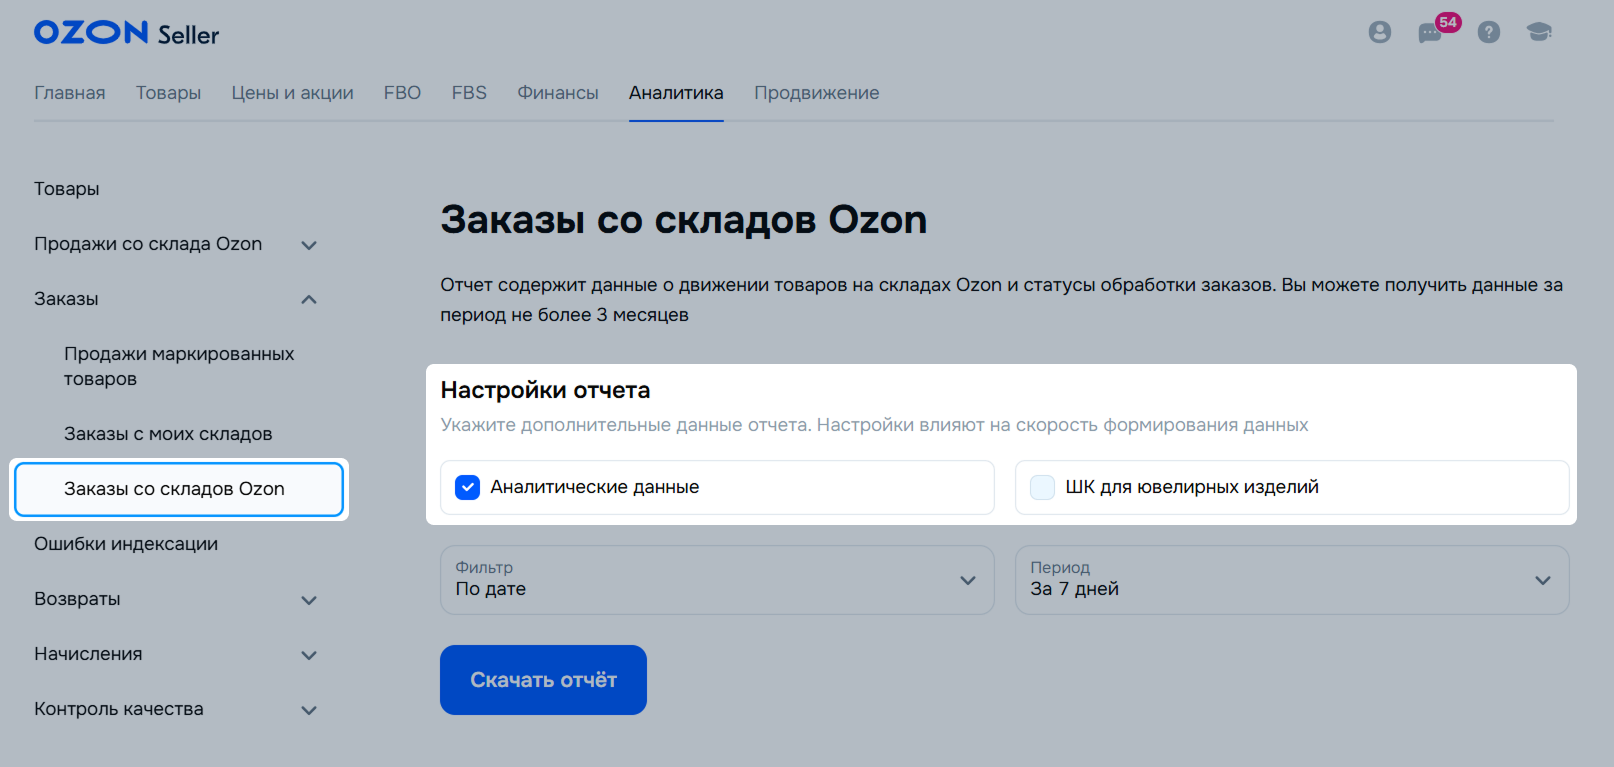Switch to the FBO tab
This screenshot has width=1614, height=767.
[402, 93]
